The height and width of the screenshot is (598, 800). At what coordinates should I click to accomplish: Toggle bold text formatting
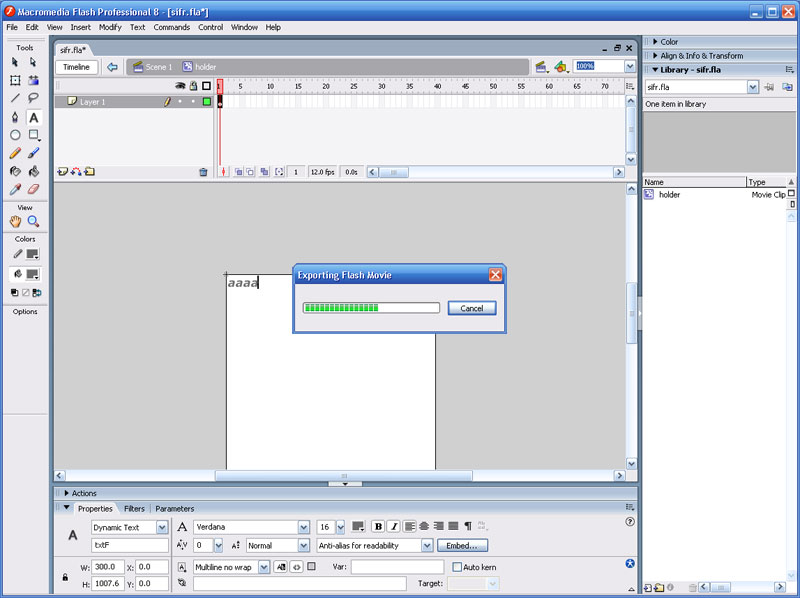point(378,527)
